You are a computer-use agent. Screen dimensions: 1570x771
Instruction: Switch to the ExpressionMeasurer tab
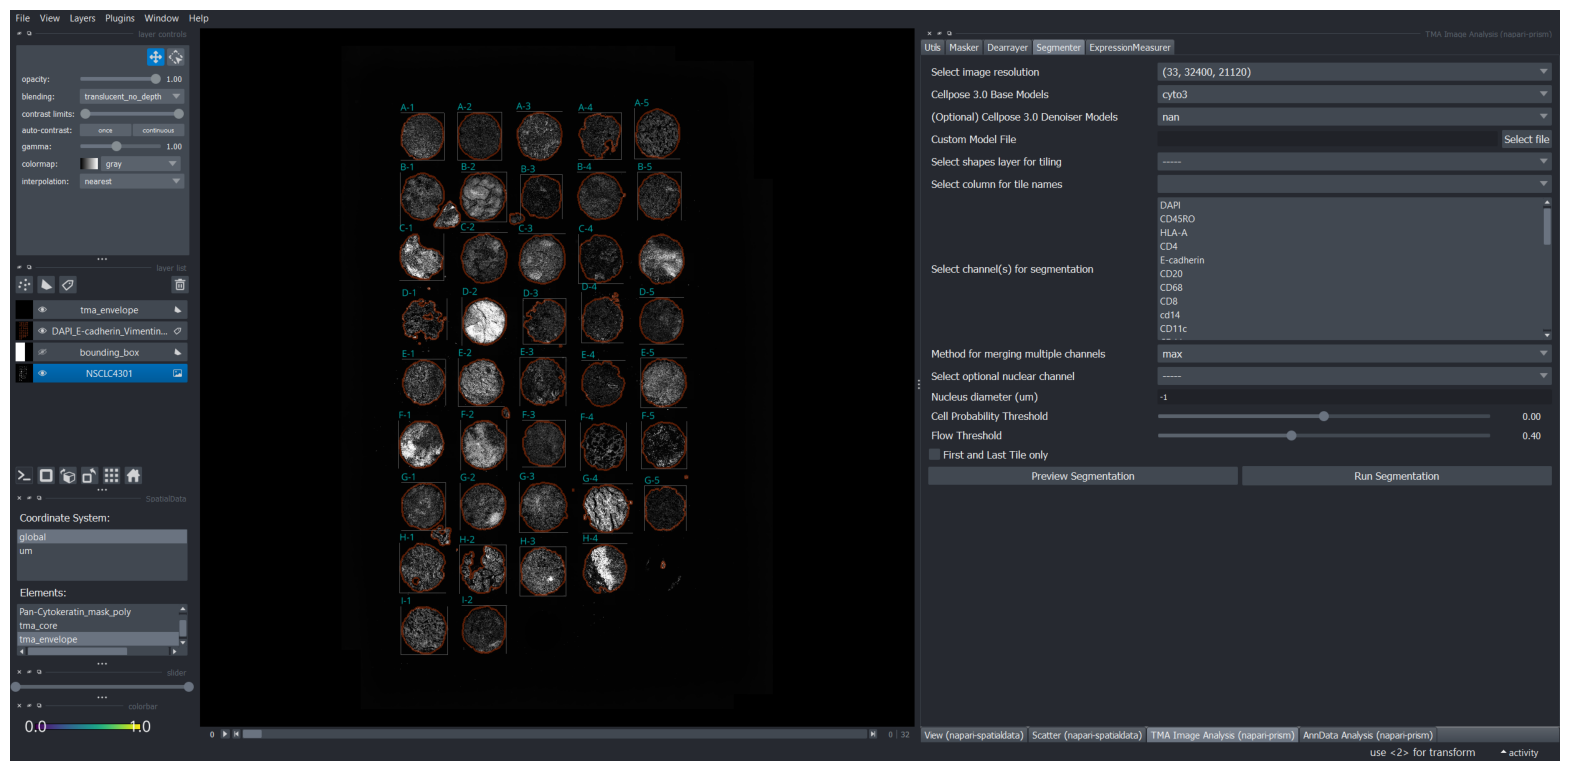click(x=1129, y=47)
